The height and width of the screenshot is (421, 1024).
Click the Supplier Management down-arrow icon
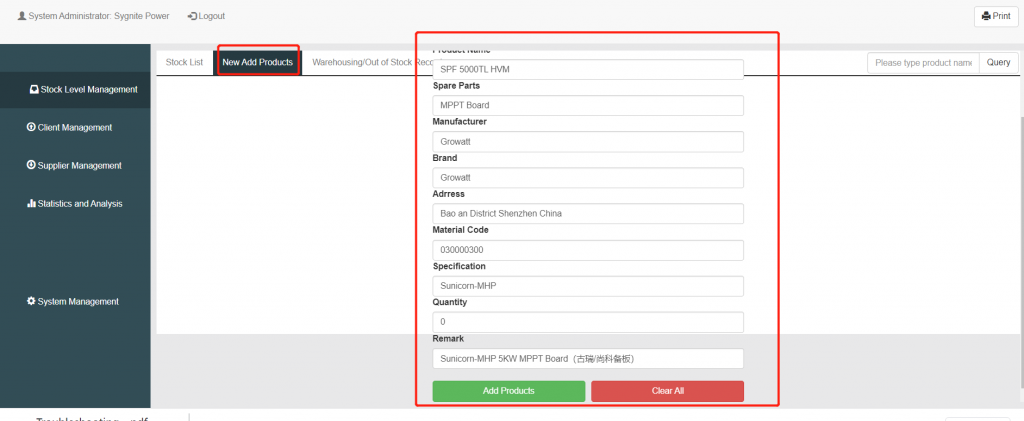[31, 165]
